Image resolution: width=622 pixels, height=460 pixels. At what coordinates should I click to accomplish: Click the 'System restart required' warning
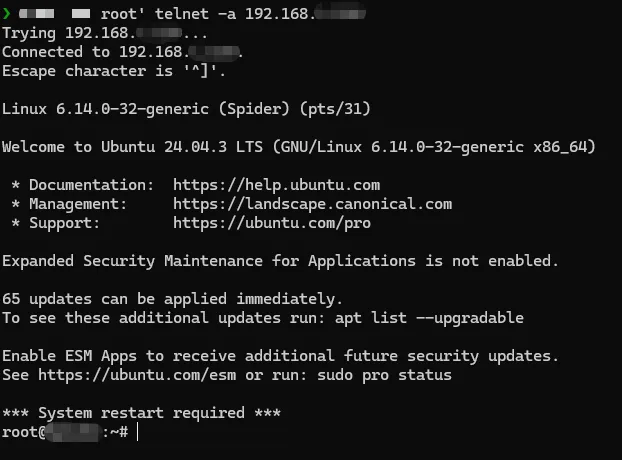141,413
